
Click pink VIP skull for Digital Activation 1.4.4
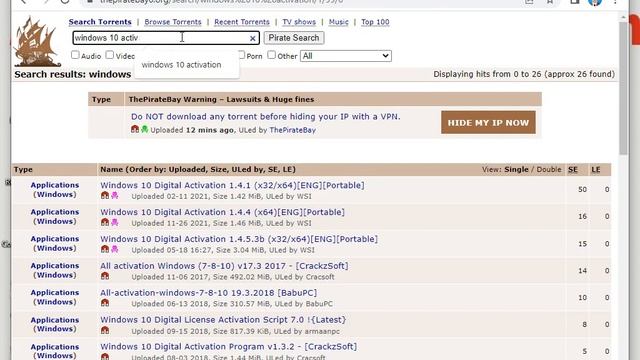click(115, 222)
